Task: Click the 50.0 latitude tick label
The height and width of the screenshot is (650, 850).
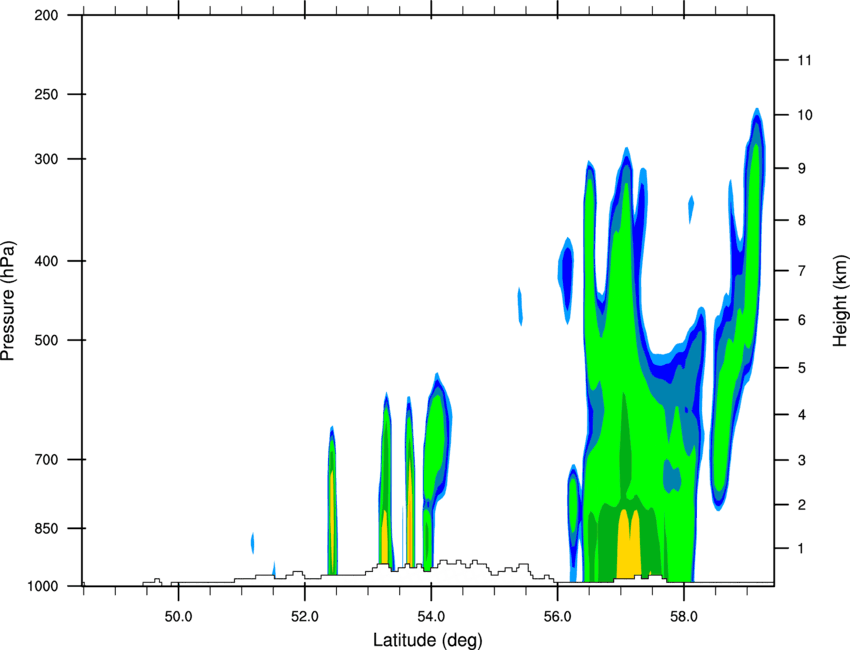Action: 178,617
